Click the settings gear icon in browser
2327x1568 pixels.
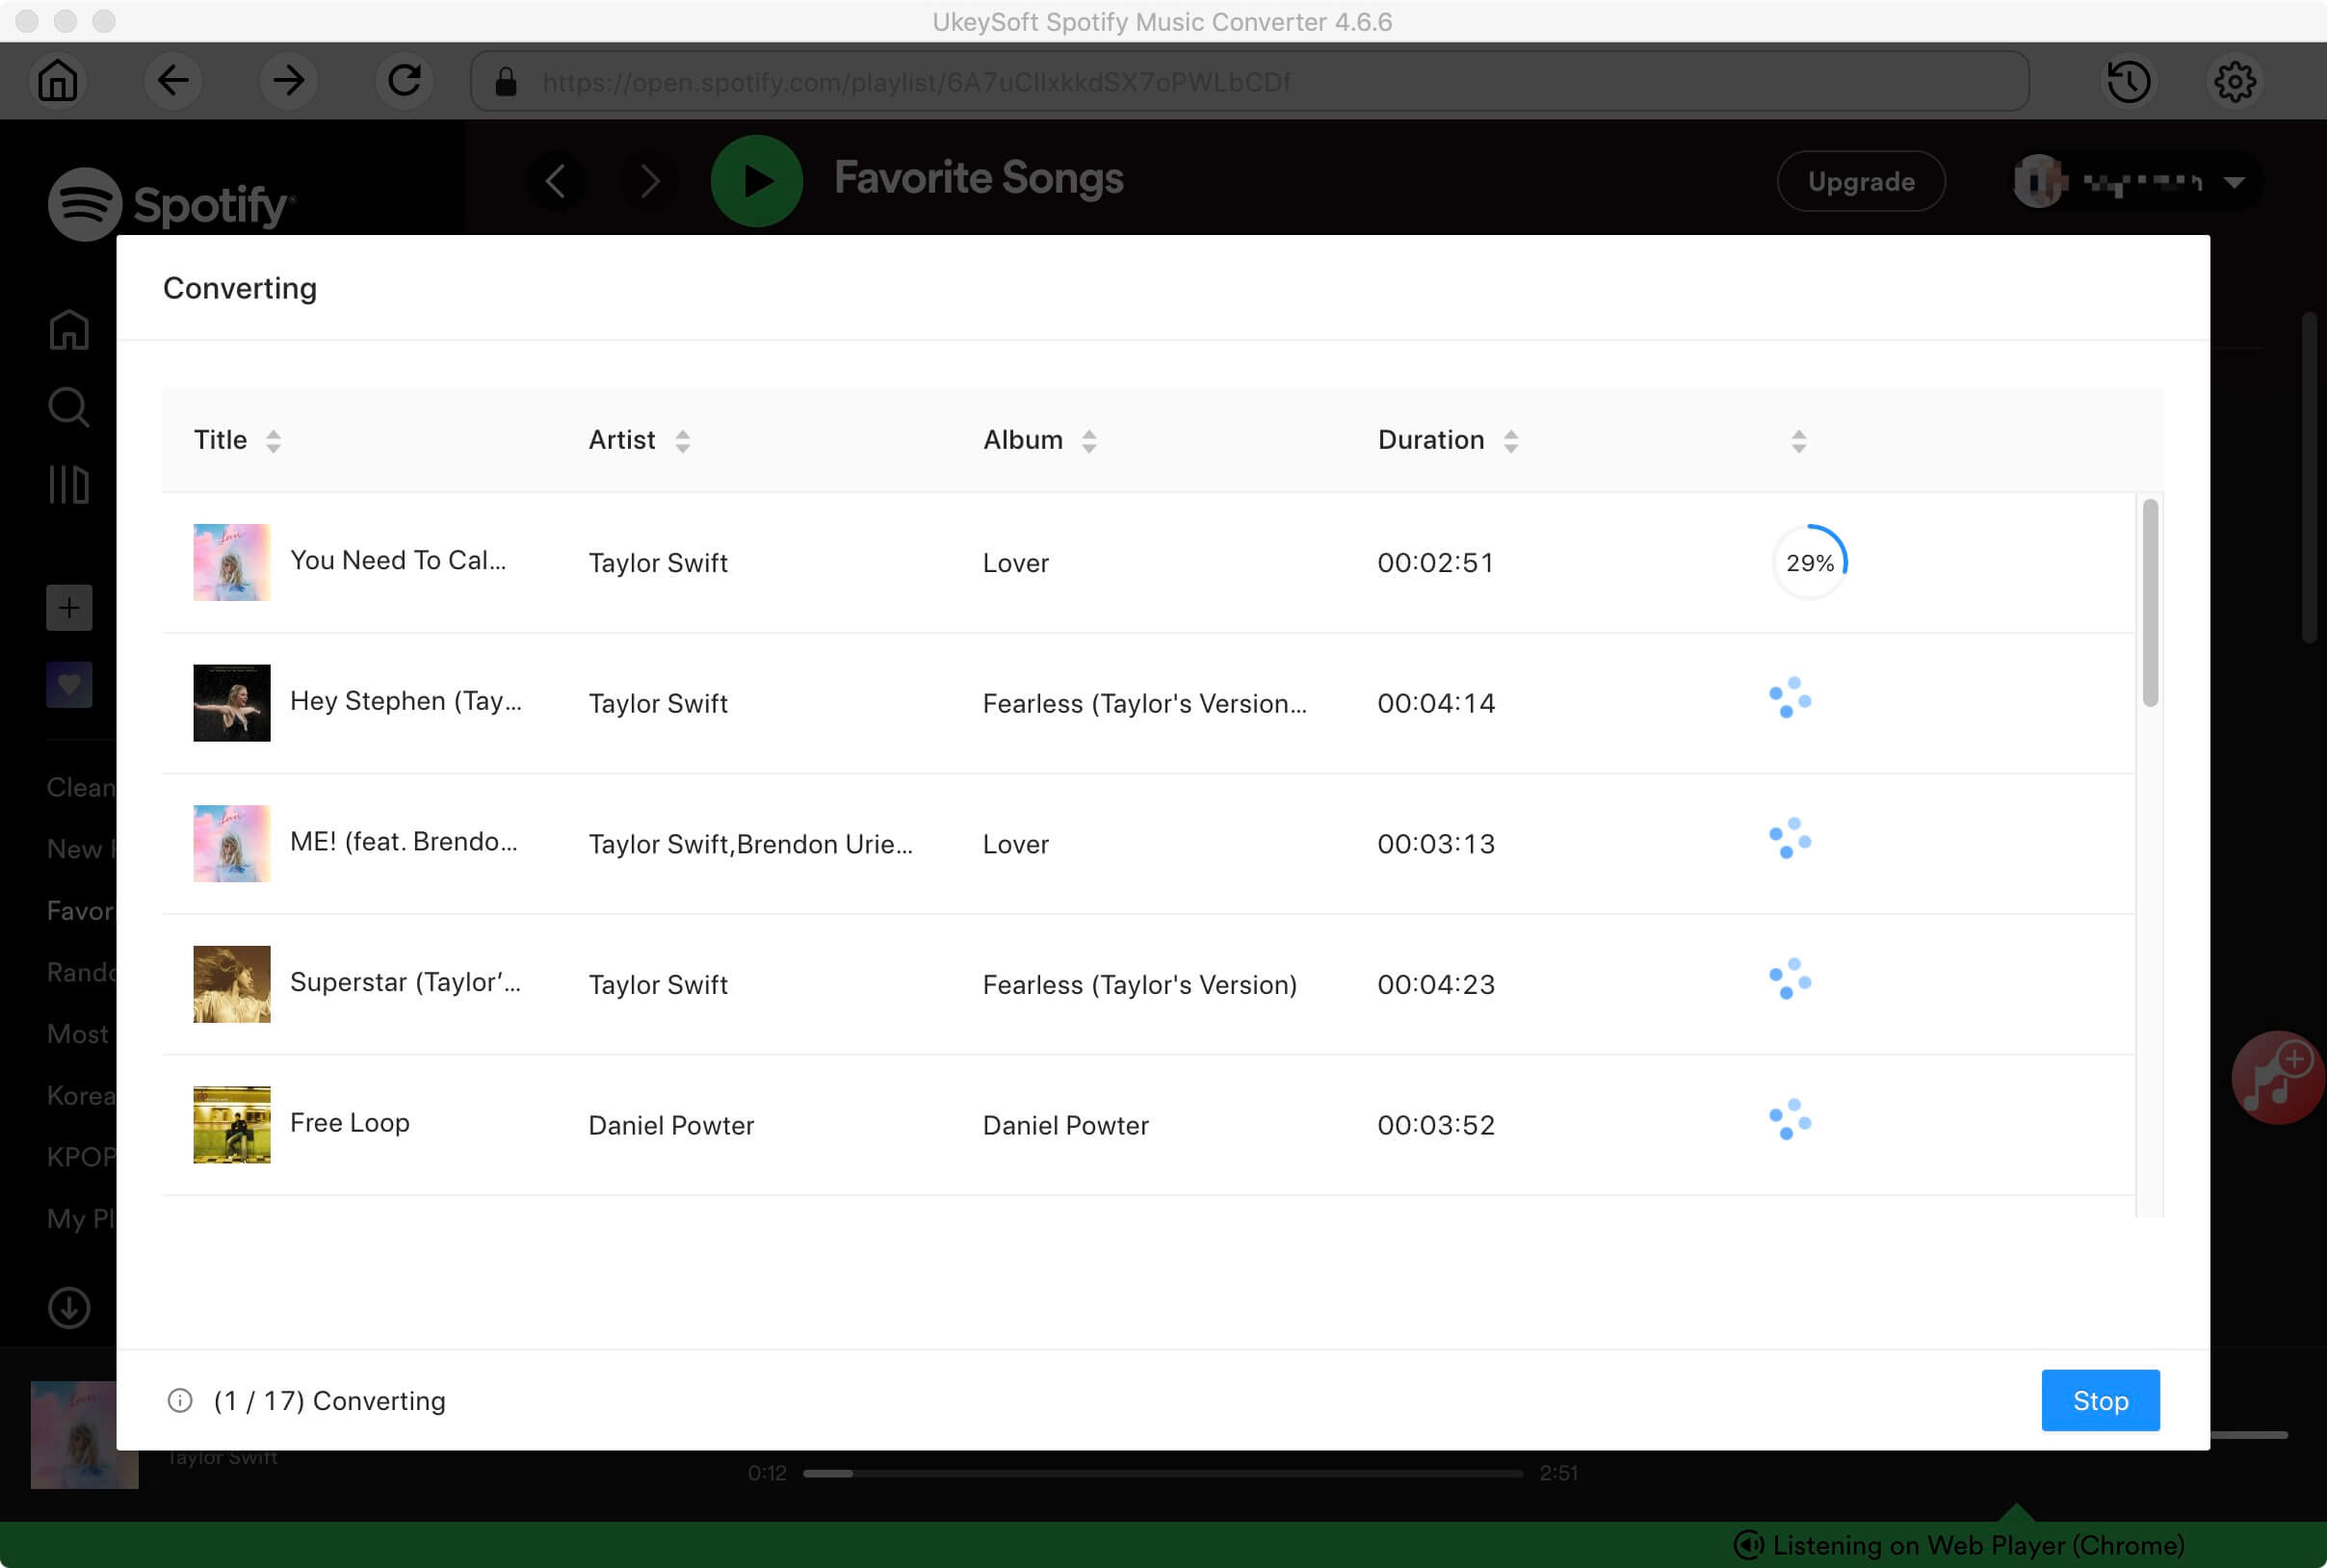click(x=2236, y=81)
